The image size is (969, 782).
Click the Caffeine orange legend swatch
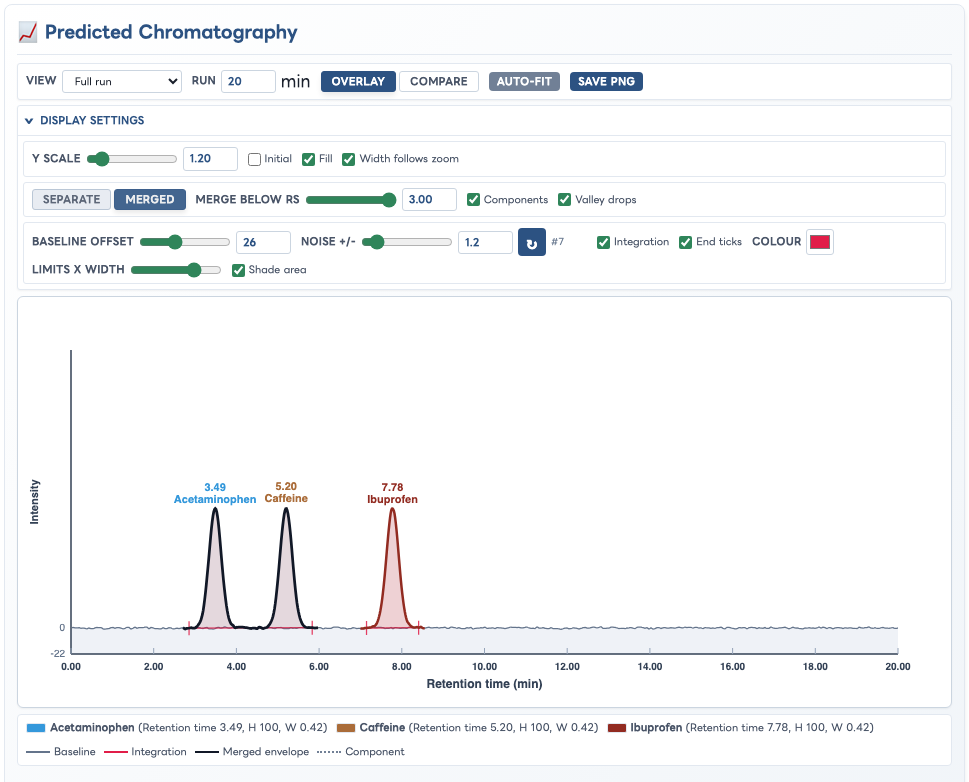click(x=346, y=728)
